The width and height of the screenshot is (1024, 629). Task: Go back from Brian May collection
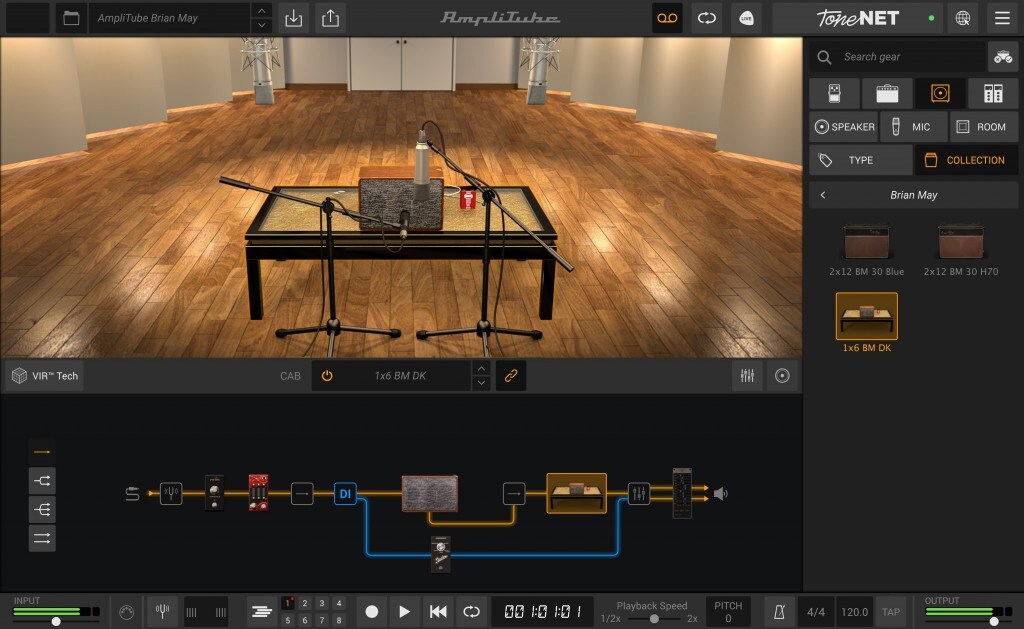pos(823,195)
